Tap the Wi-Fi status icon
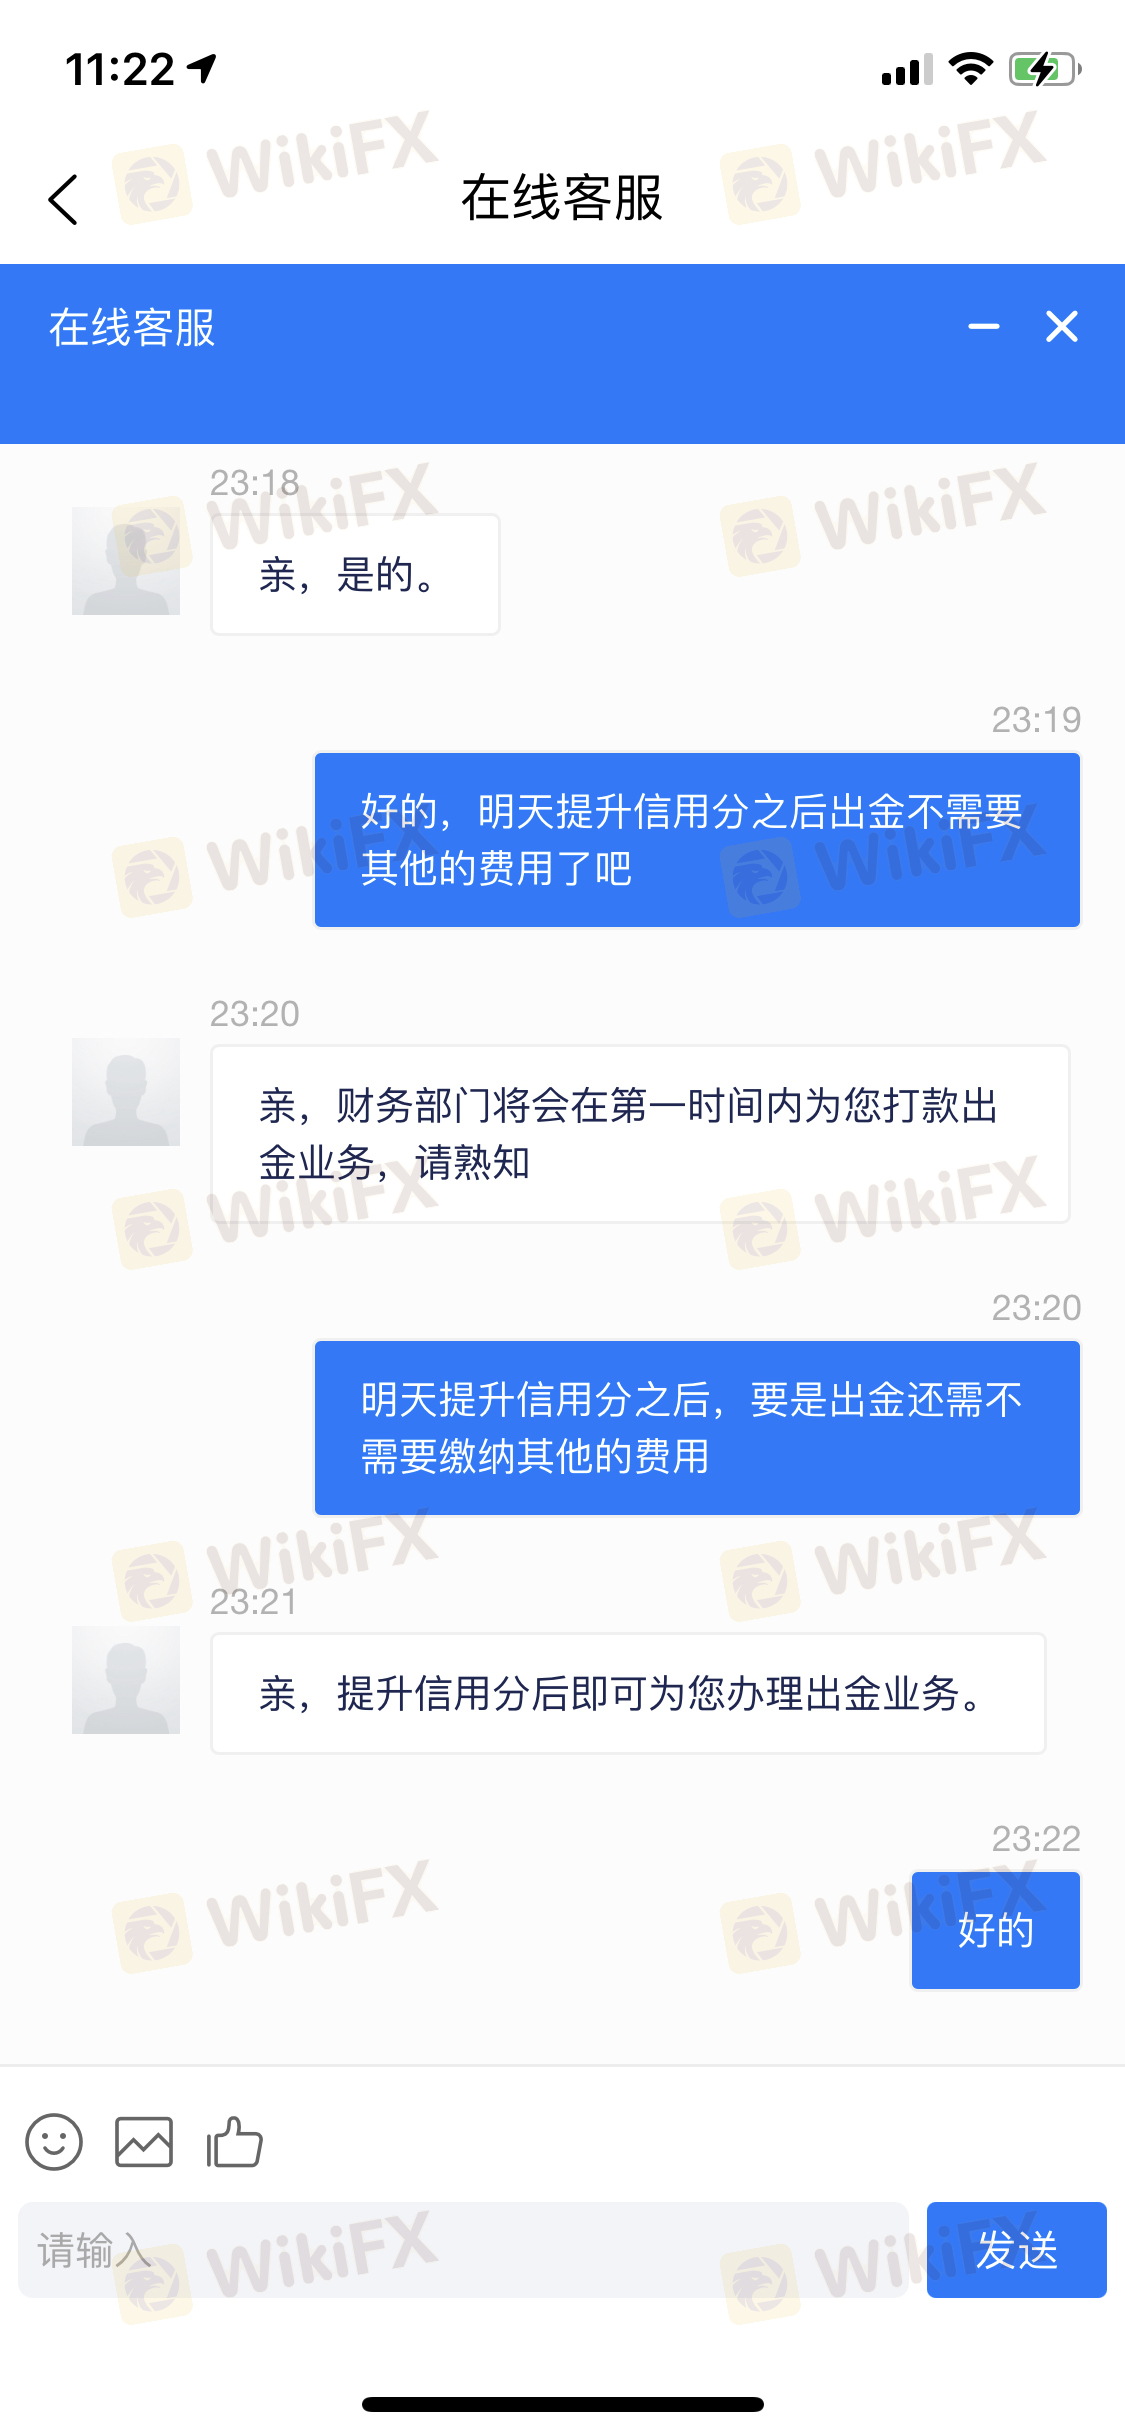Screen dimensions: 1125x2436 970,69
